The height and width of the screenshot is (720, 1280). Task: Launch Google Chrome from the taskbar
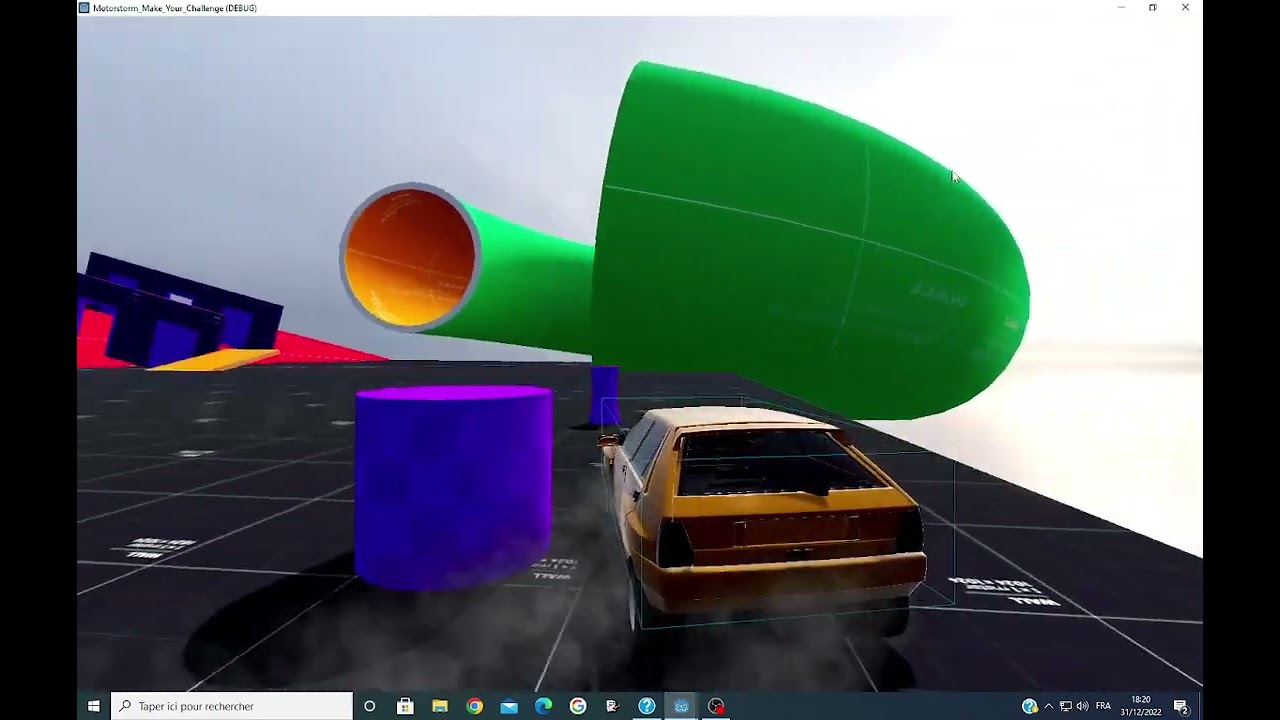pyautogui.click(x=475, y=706)
